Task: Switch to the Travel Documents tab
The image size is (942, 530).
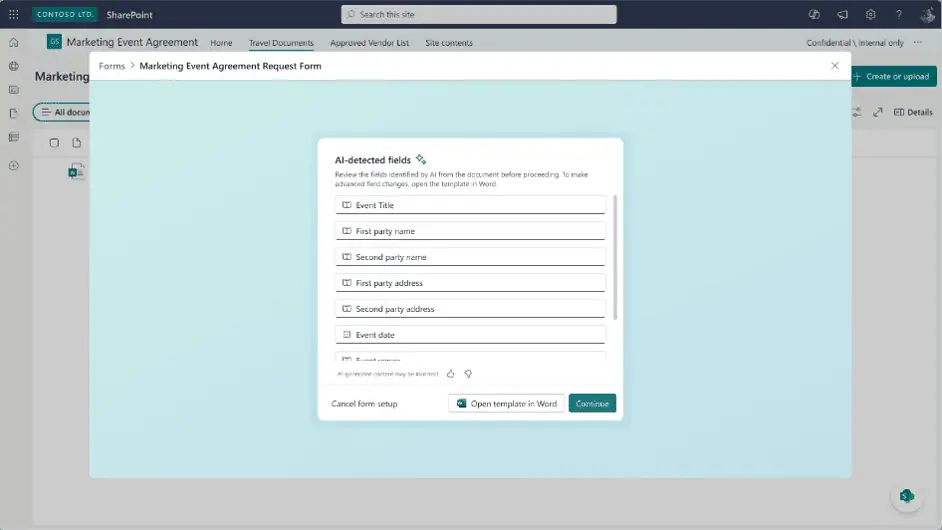Action: click(x=281, y=43)
